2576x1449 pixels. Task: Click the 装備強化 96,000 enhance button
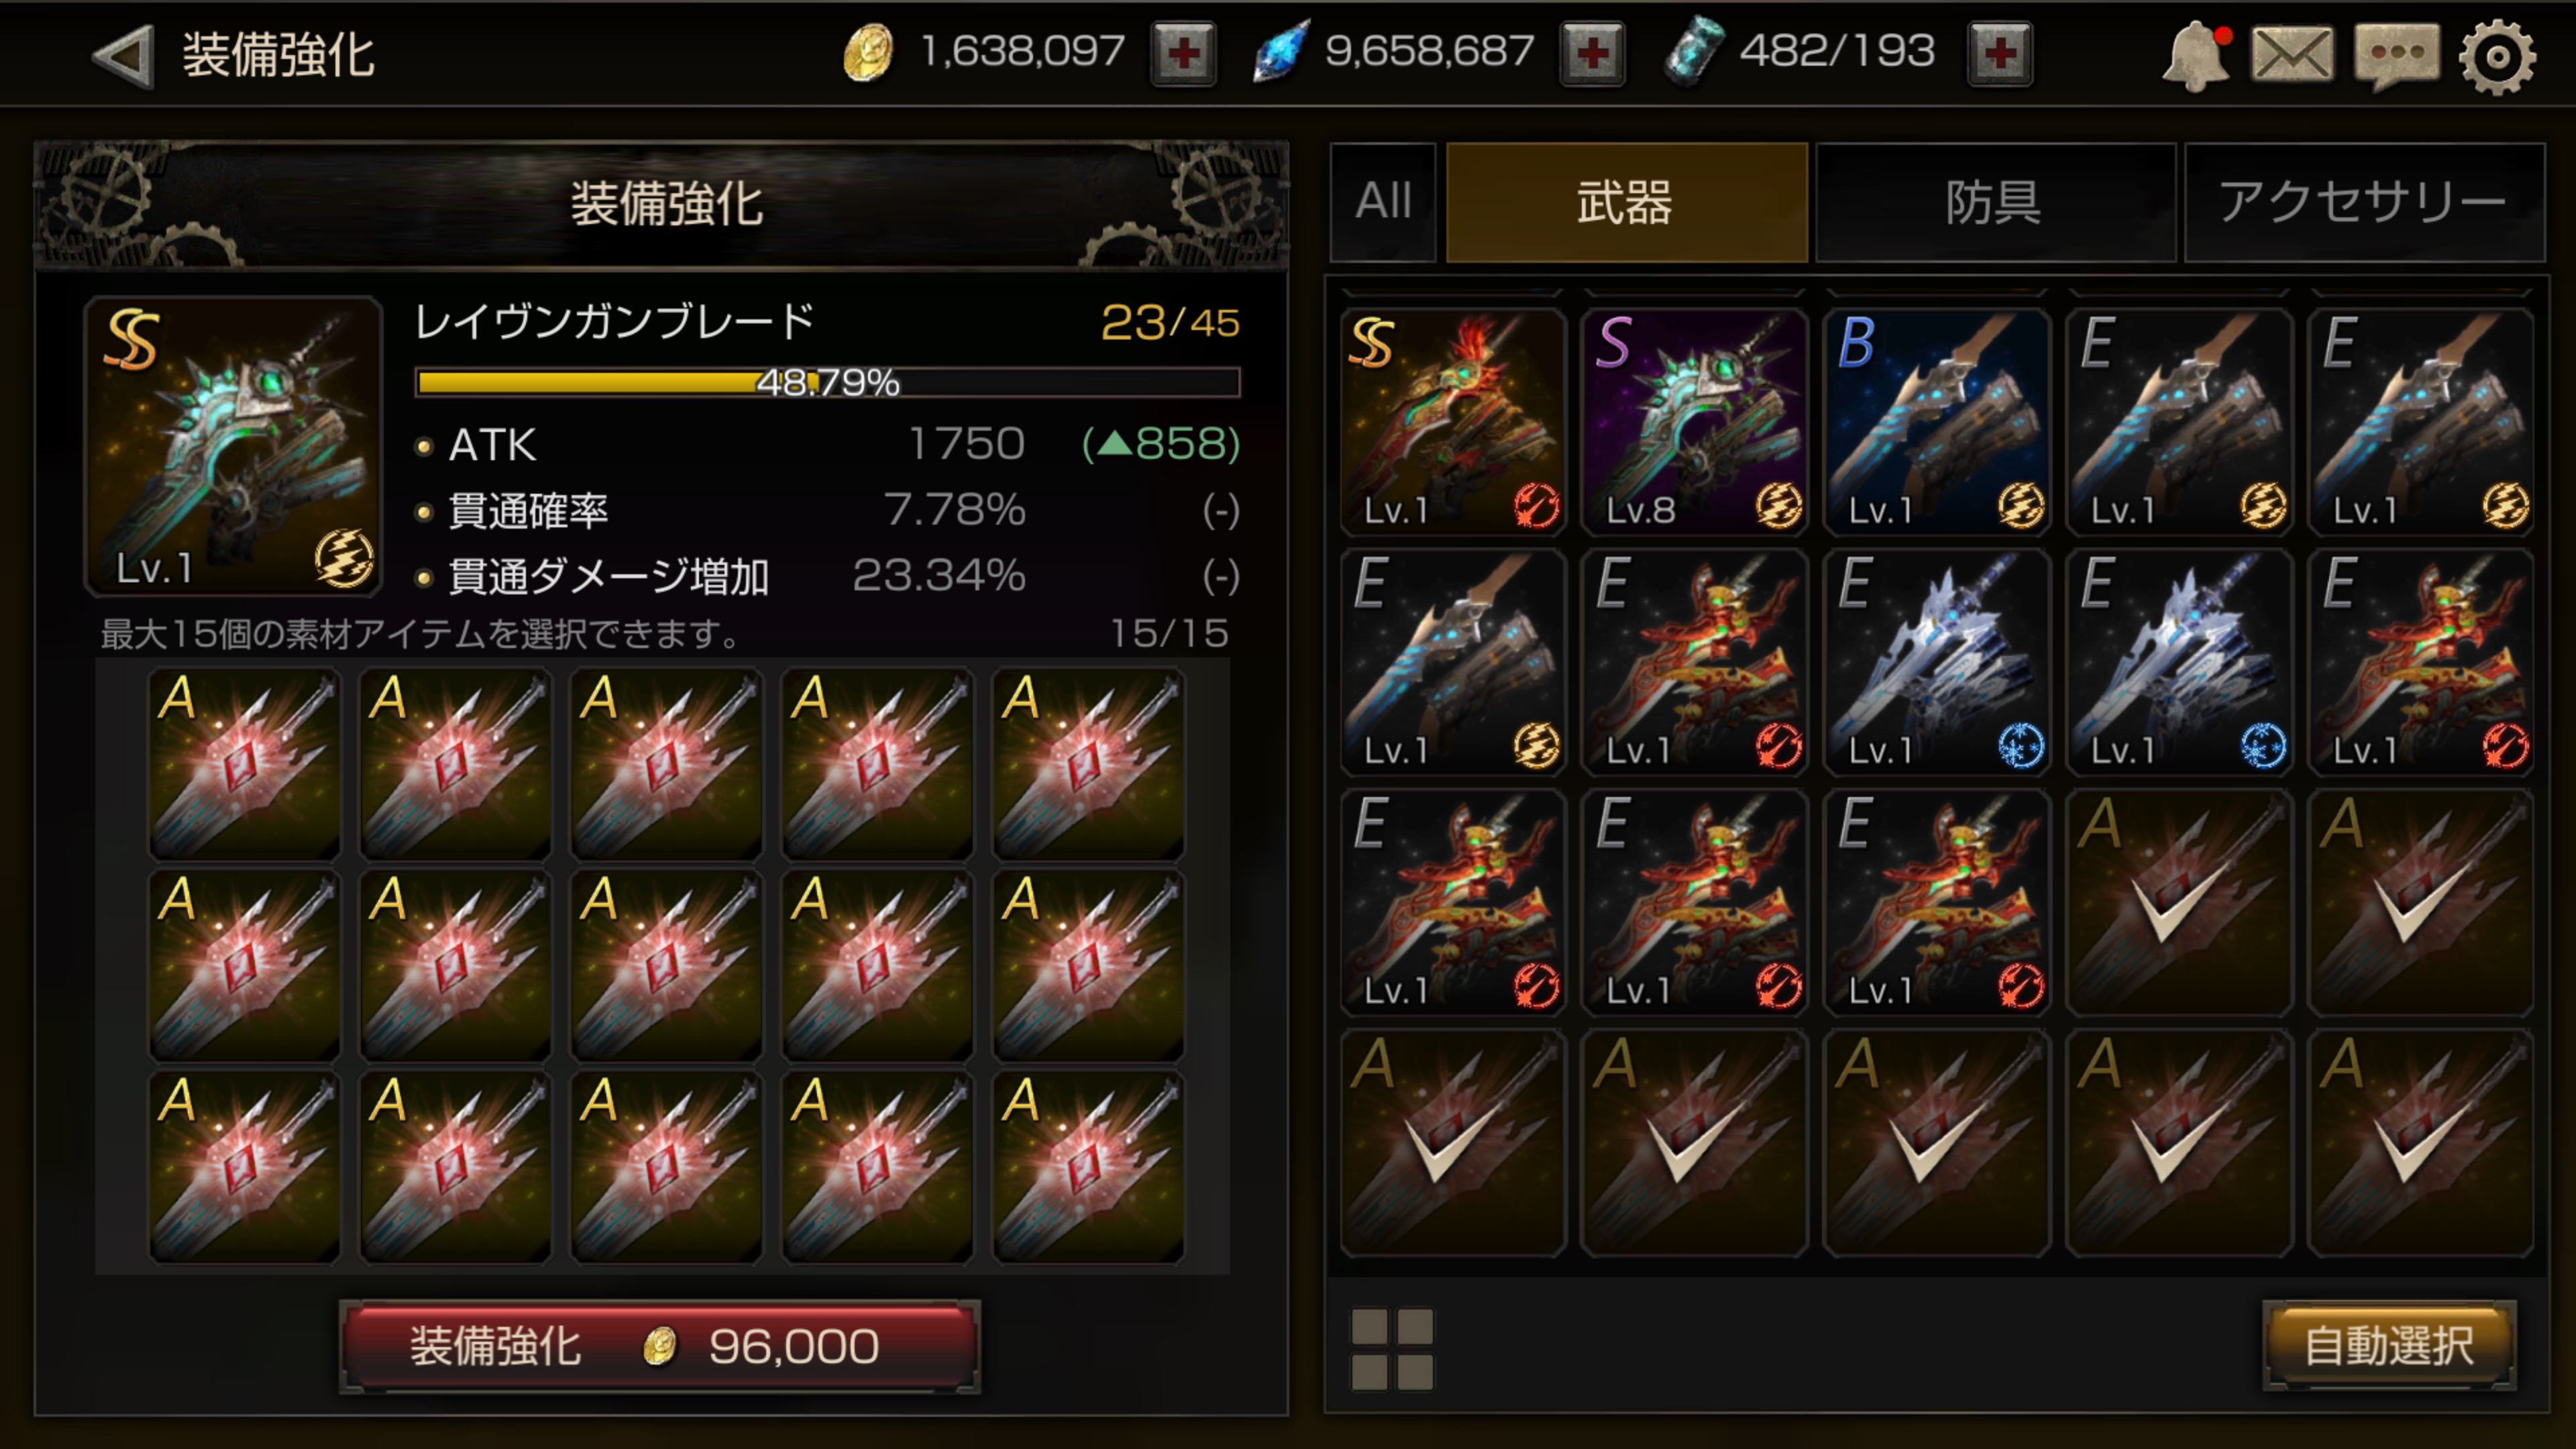click(660, 1346)
